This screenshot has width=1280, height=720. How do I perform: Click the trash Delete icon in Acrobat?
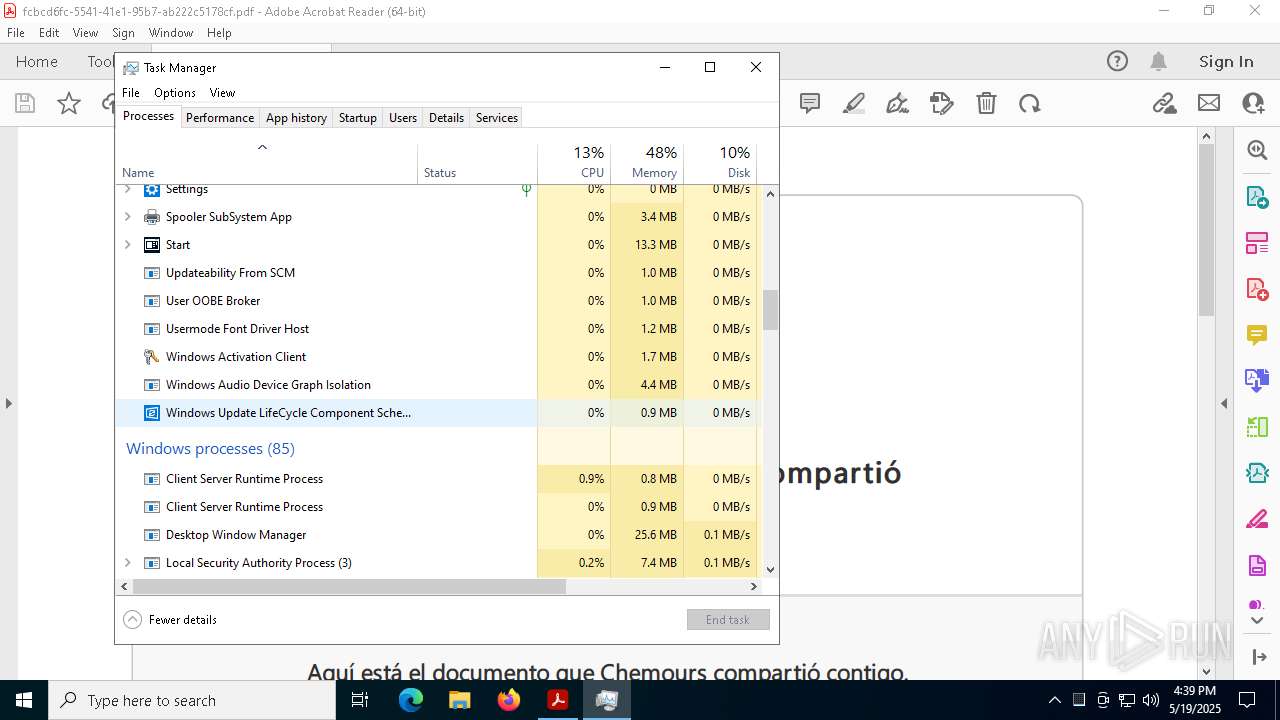[986, 103]
